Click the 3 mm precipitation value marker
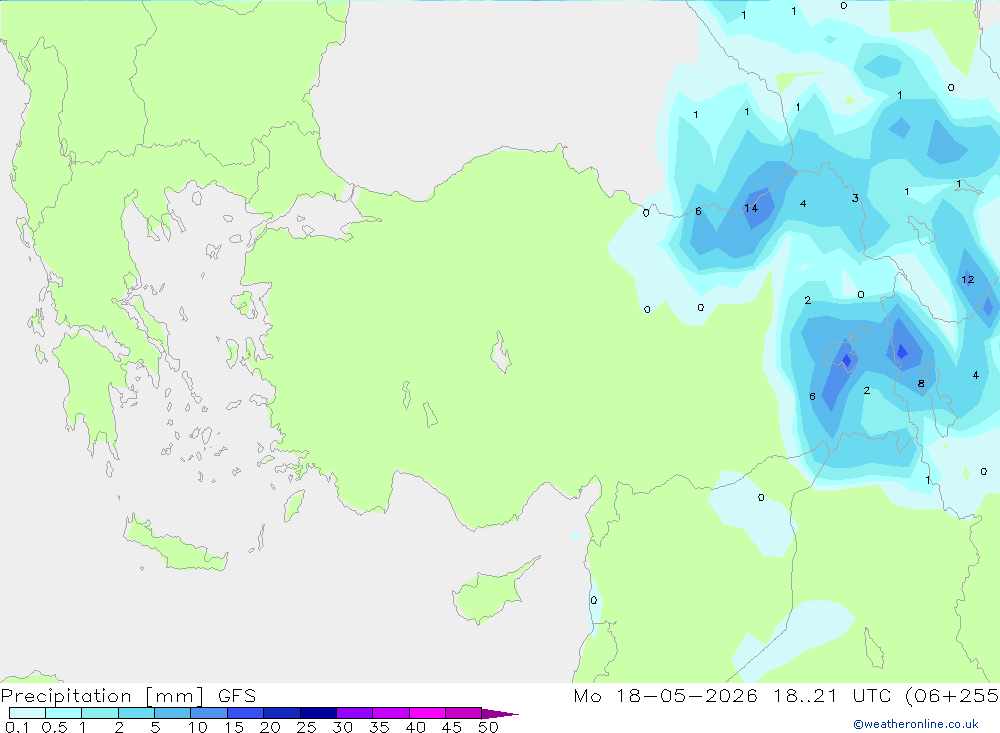The image size is (1000, 733). [x=855, y=198]
